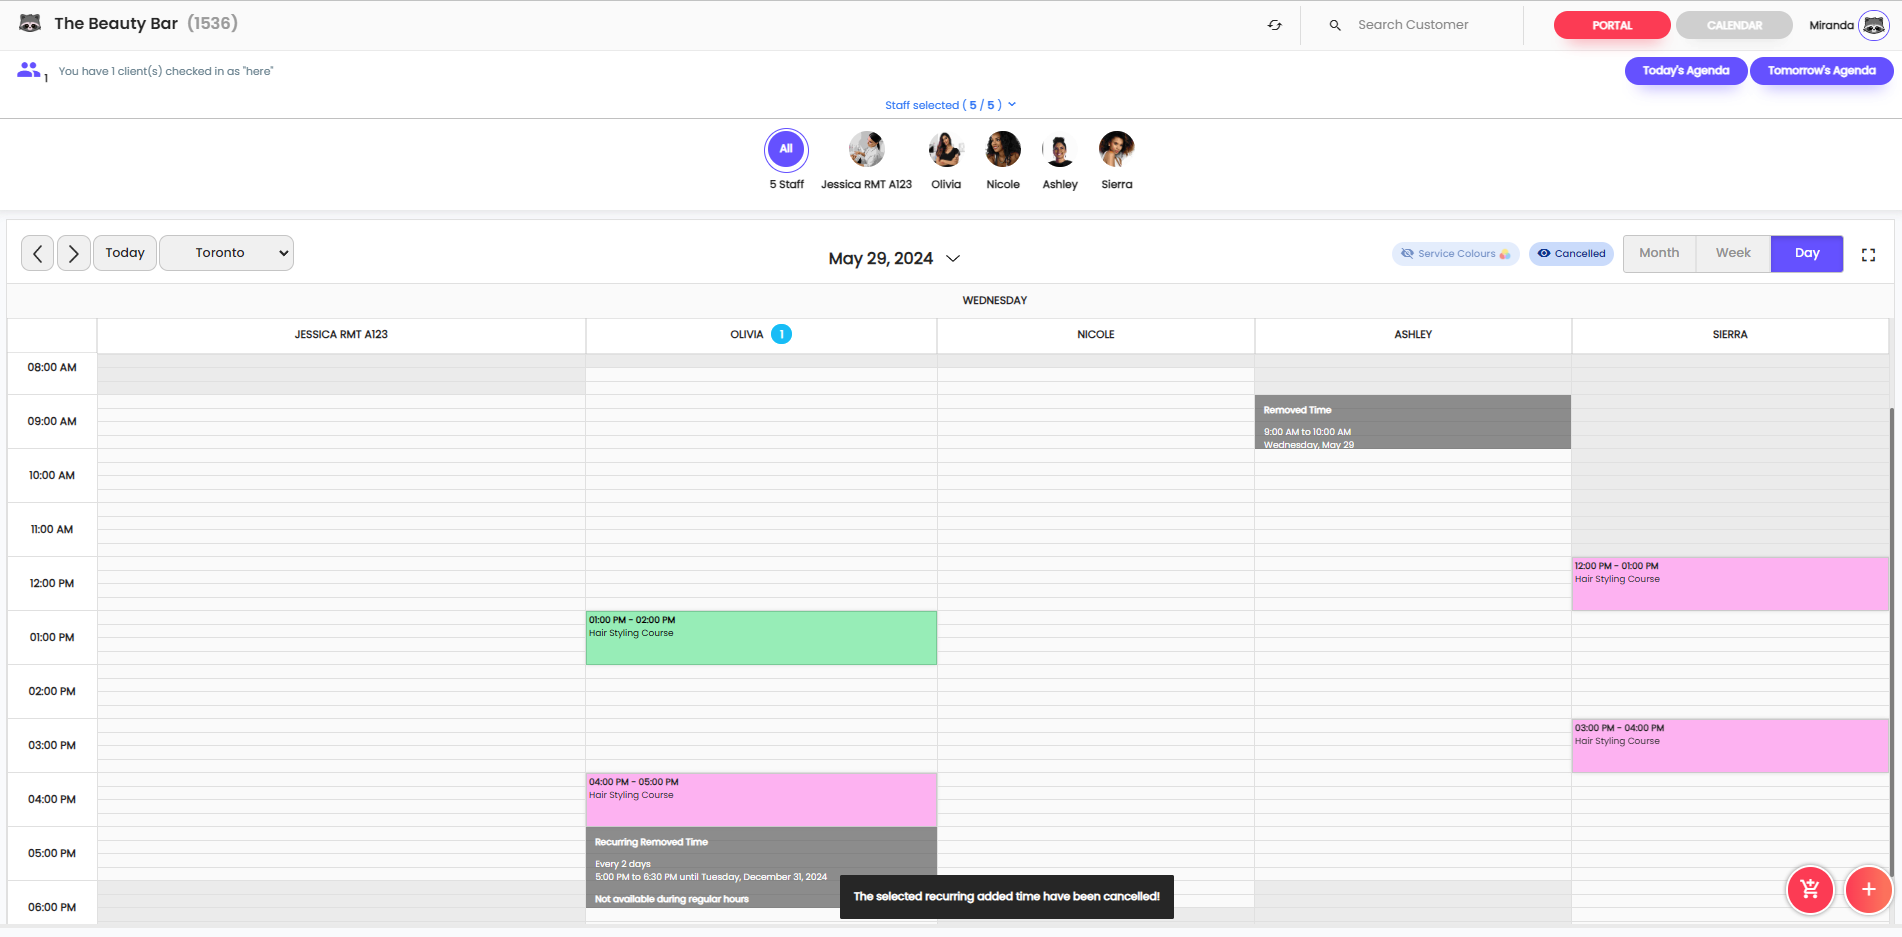The image size is (1902, 937).
Task: Open Sierra's 03:00 PM Hair Styling Course
Action: click(x=1730, y=746)
